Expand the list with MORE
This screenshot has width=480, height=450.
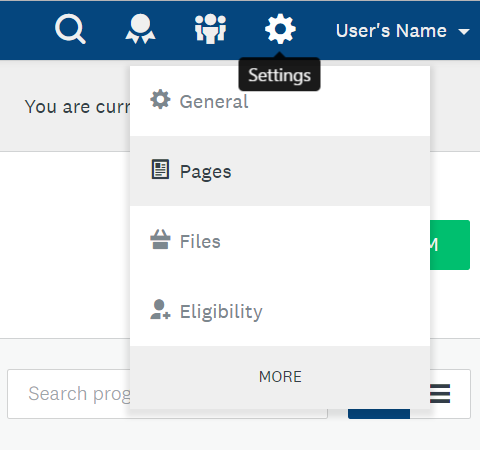pyautogui.click(x=280, y=377)
